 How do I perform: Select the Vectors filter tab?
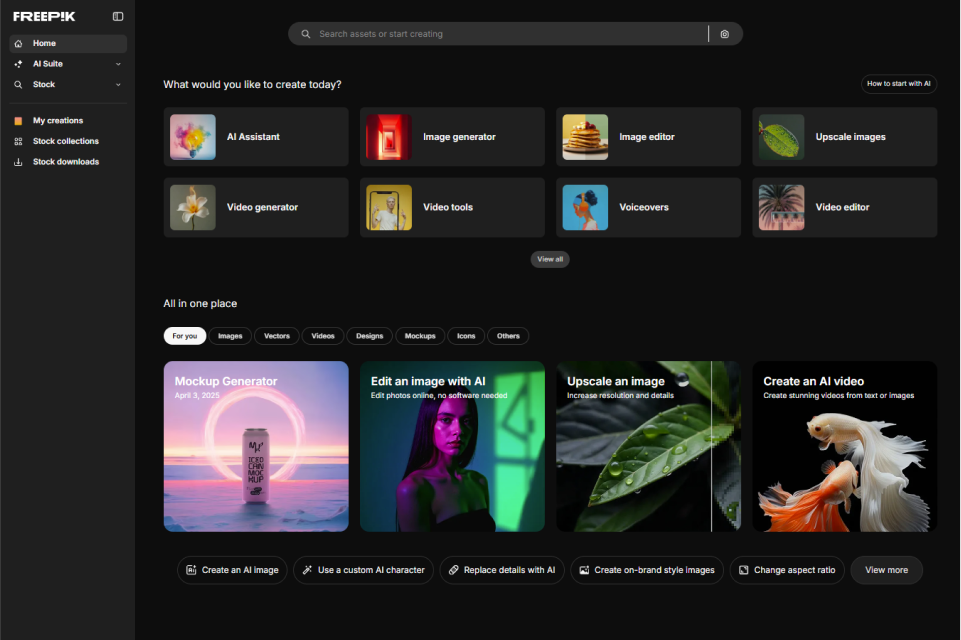(x=277, y=336)
